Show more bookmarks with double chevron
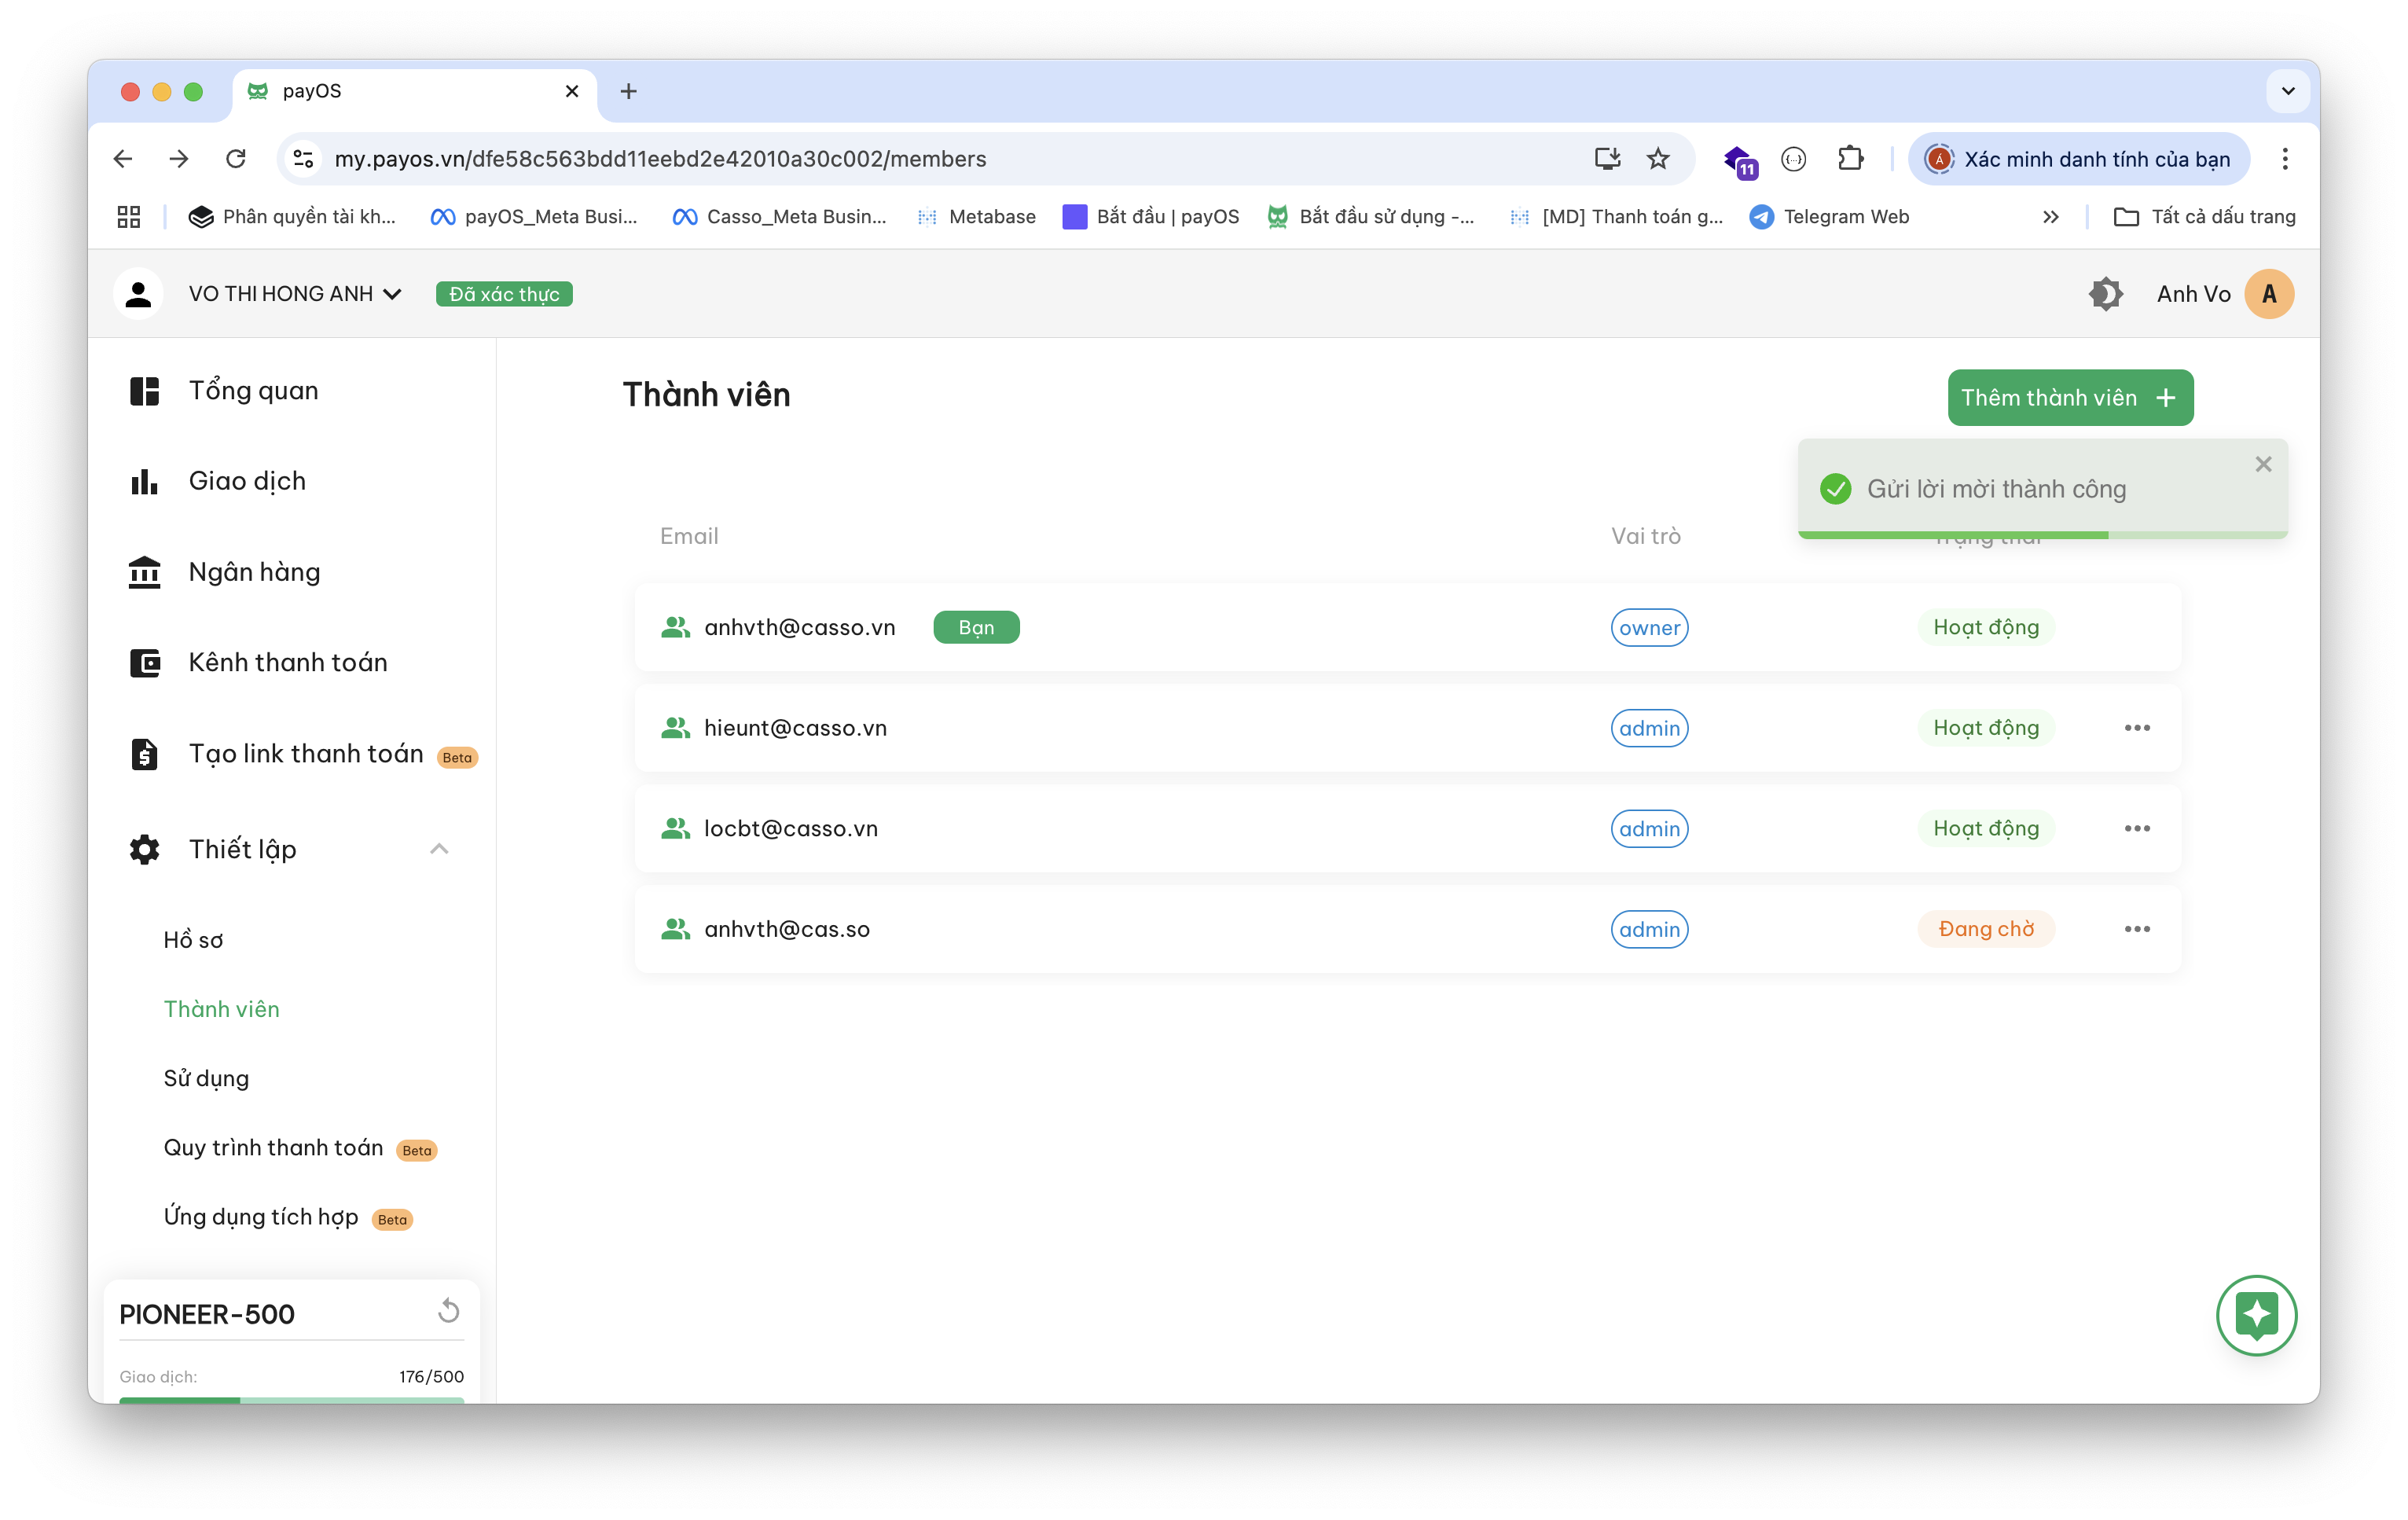This screenshot has height=1520, width=2408. (2050, 216)
